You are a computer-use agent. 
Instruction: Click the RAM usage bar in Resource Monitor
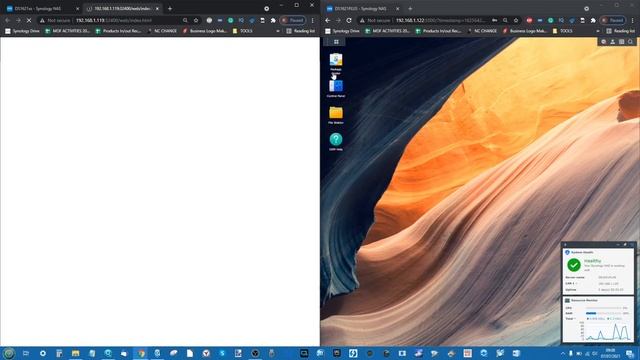point(603,313)
